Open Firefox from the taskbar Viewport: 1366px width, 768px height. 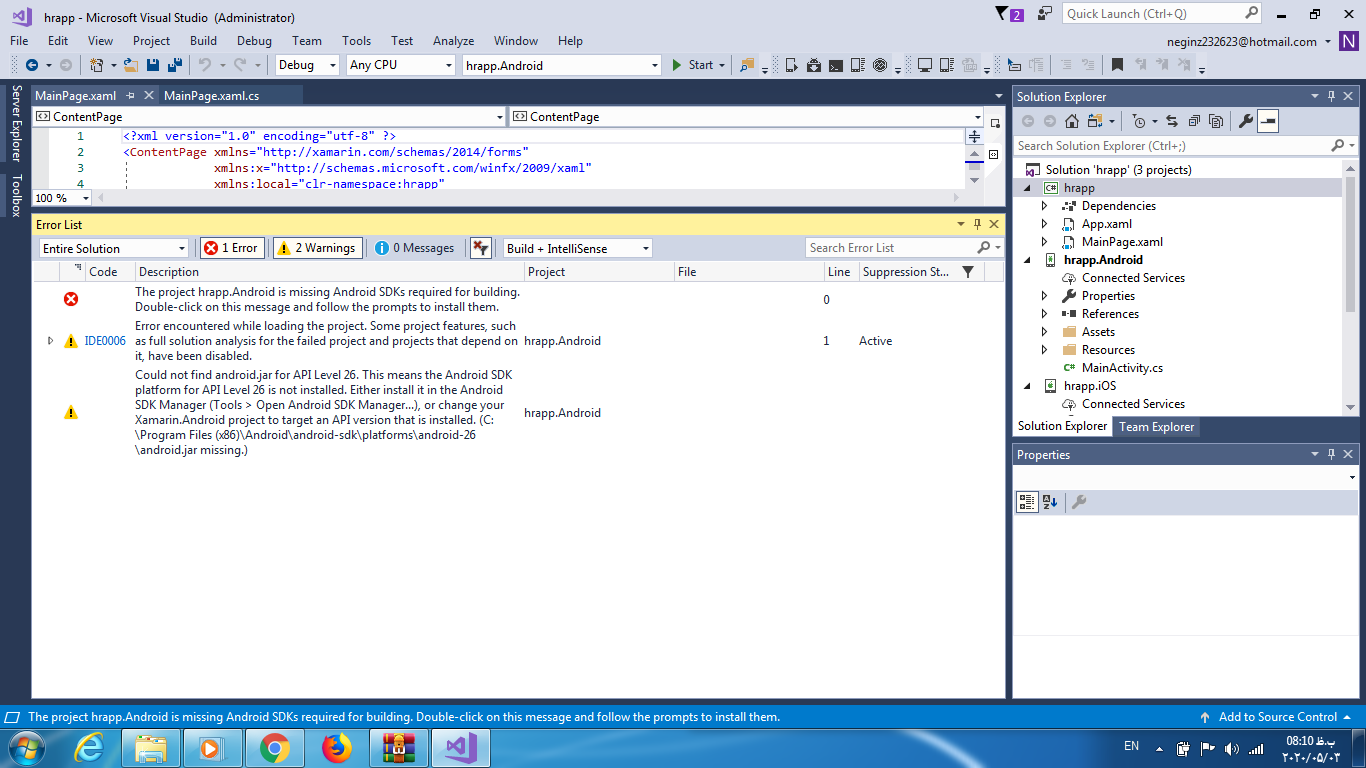(x=337, y=748)
